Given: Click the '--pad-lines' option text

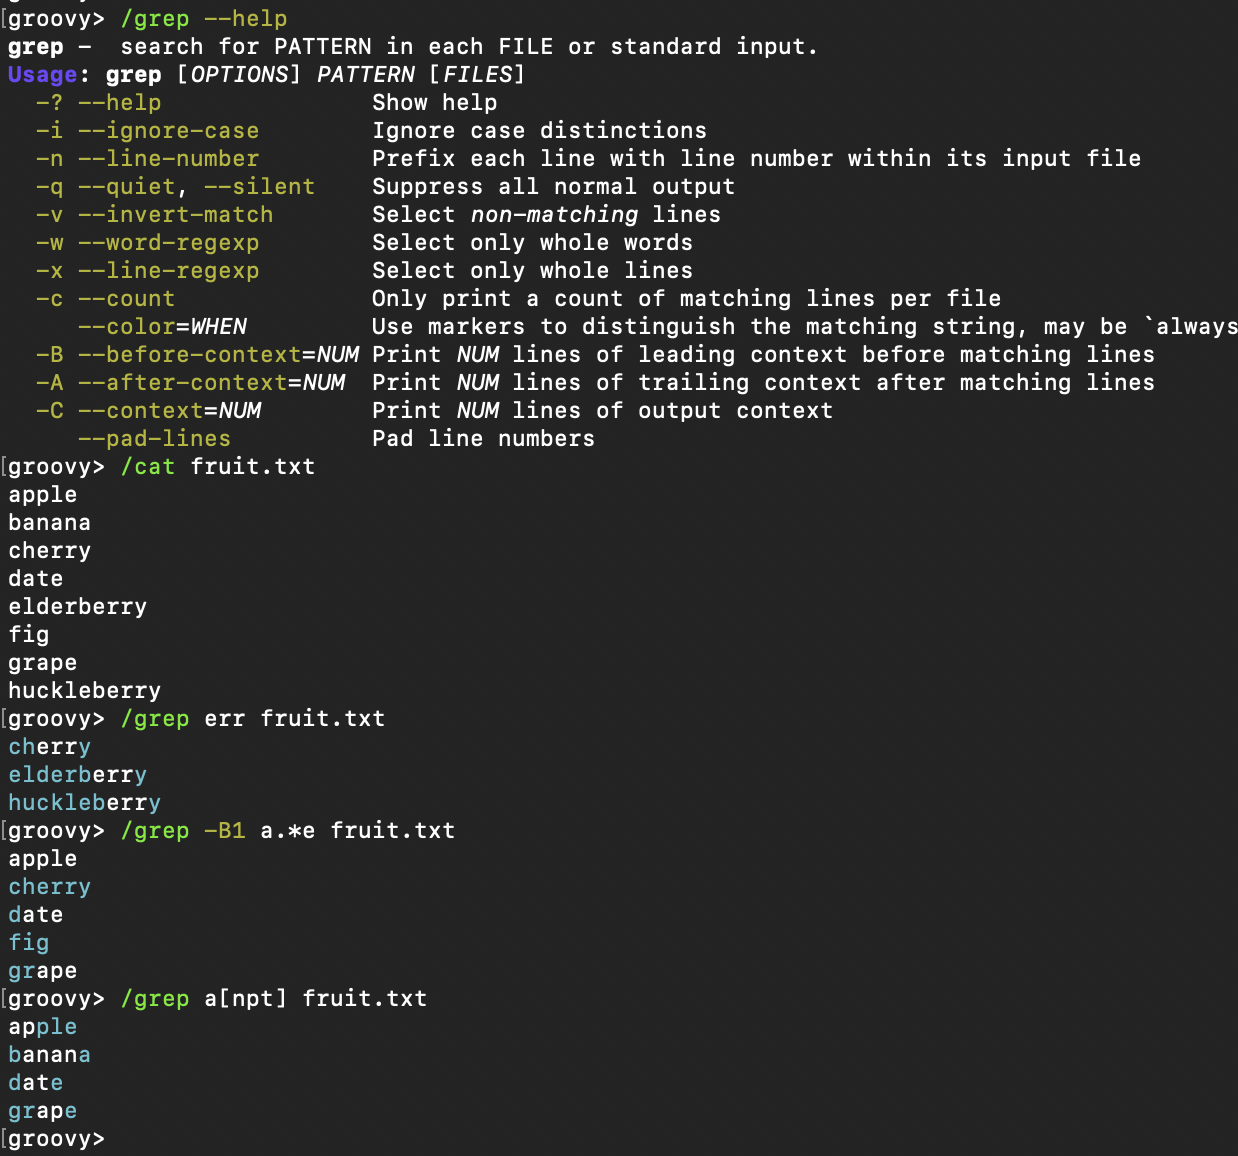Looking at the screenshot, I should pyautogui.click(x=154, y=439).
